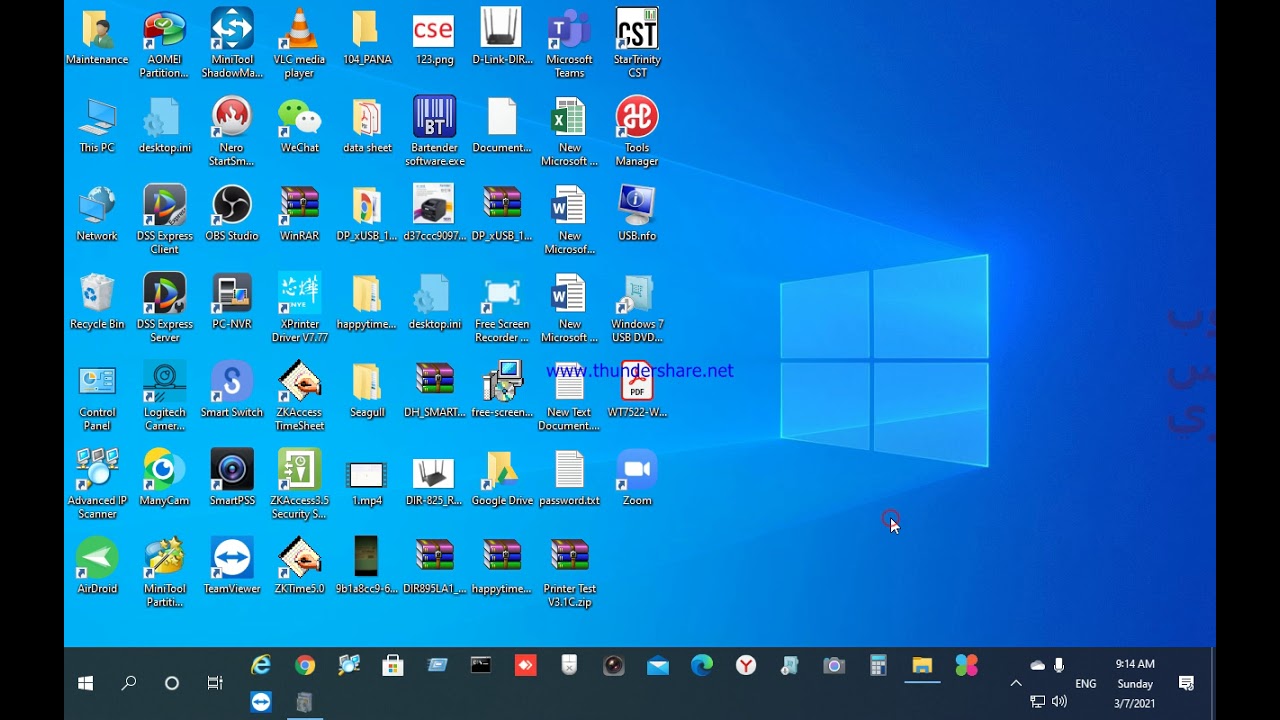Launch Logitech Camera shortcut
Image resolution: width=1280 pixels, height=720 pixels.
pos(165,397)
